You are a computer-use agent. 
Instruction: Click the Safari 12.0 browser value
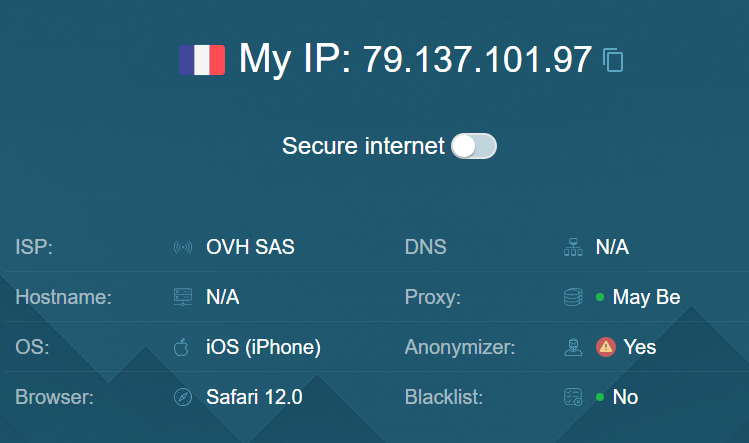(x=254, y=397)
